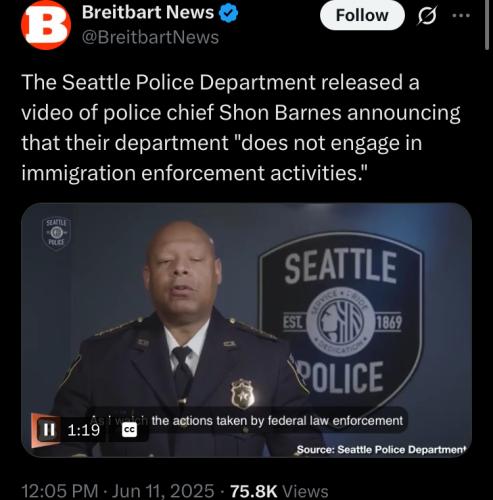Screen dimensions: 493x500
Task: Click the large Seattle Police shield emblem
Action: click(341, 322)
